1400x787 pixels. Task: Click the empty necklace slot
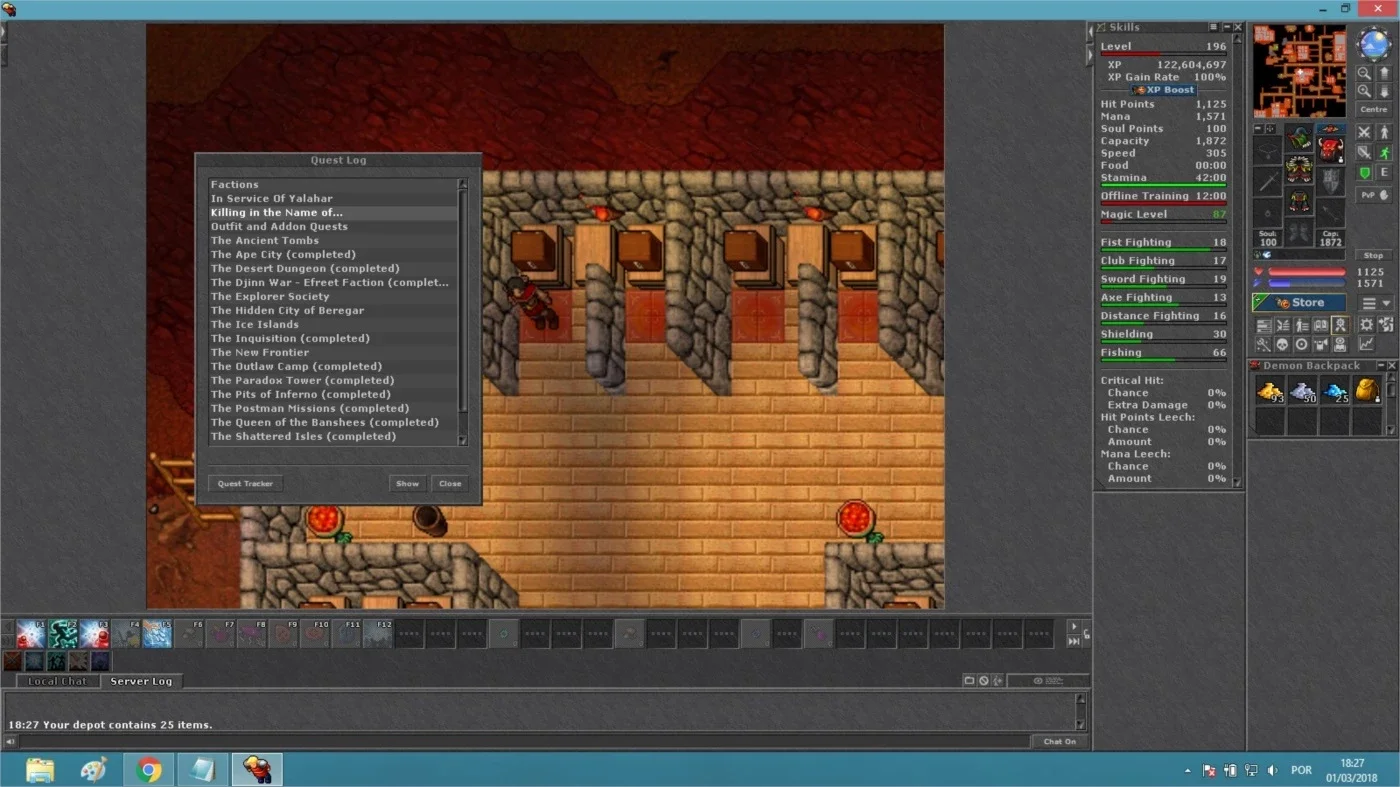click(x=1267, y=150)
